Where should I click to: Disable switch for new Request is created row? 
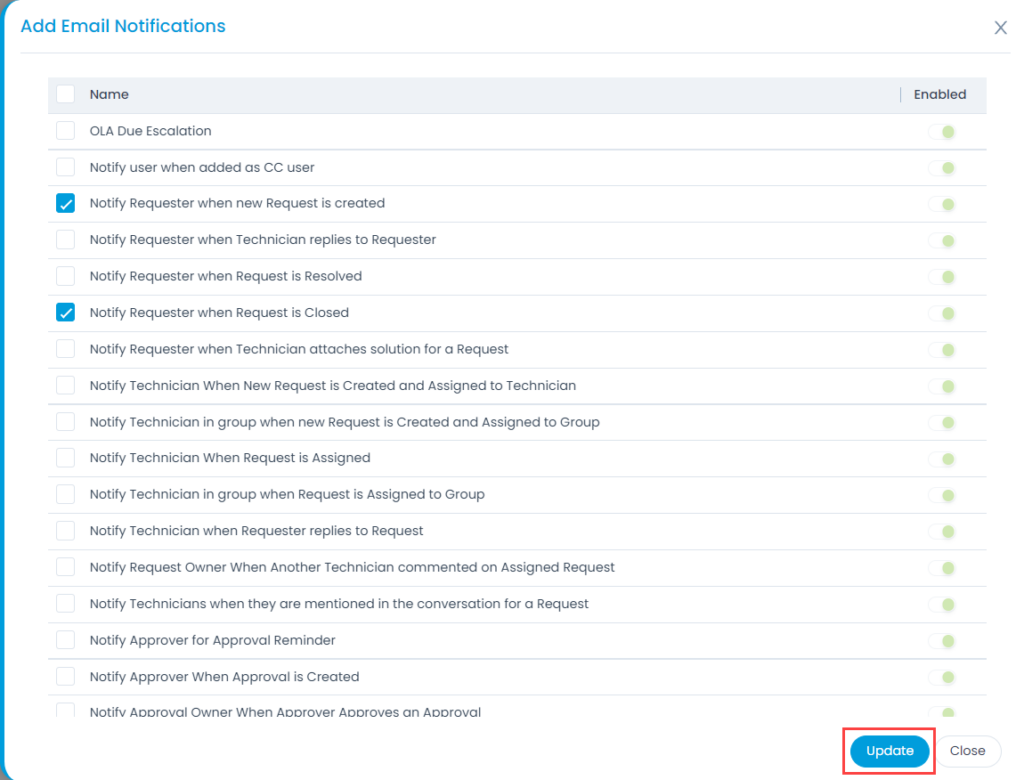942,204
